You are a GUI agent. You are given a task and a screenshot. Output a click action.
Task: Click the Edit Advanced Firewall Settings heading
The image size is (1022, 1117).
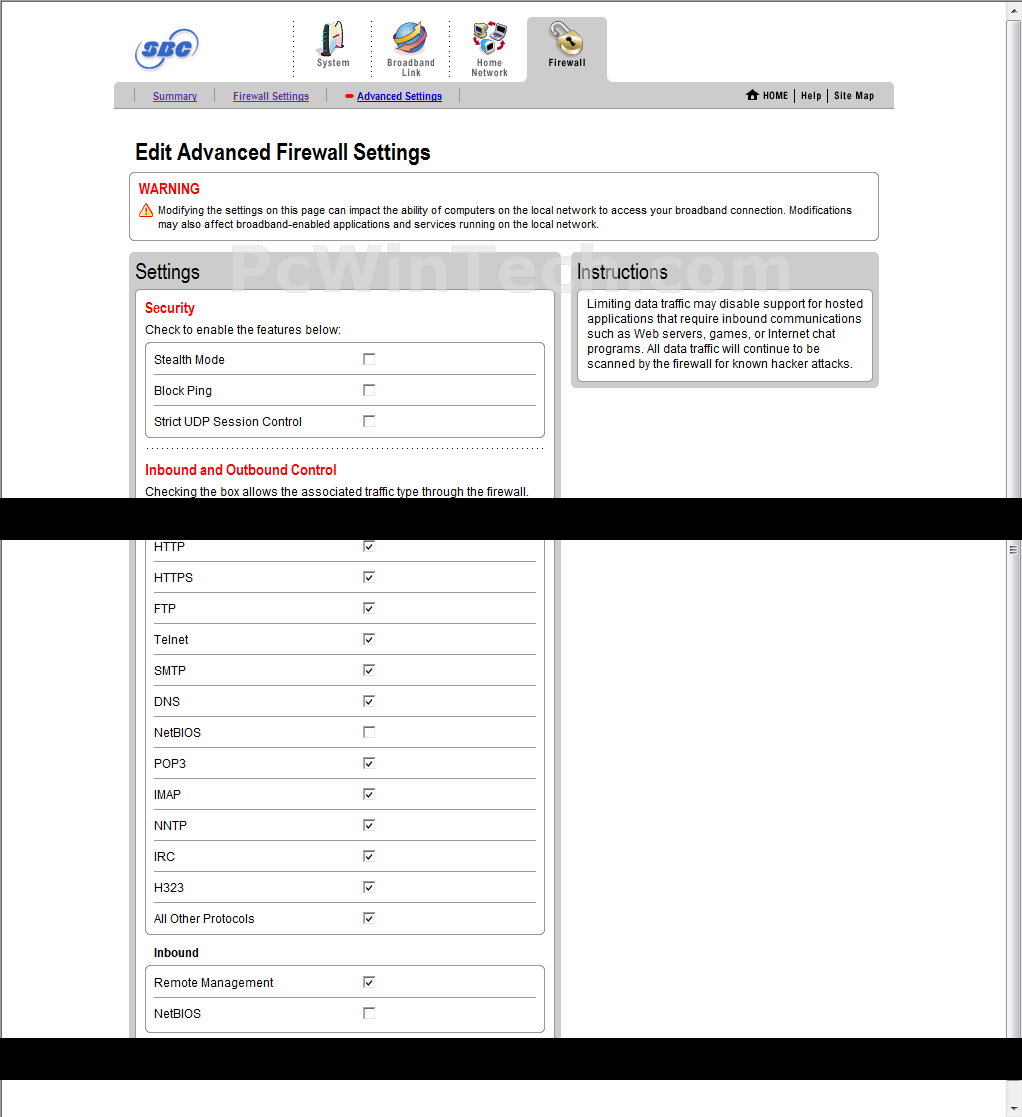point(283,152)
